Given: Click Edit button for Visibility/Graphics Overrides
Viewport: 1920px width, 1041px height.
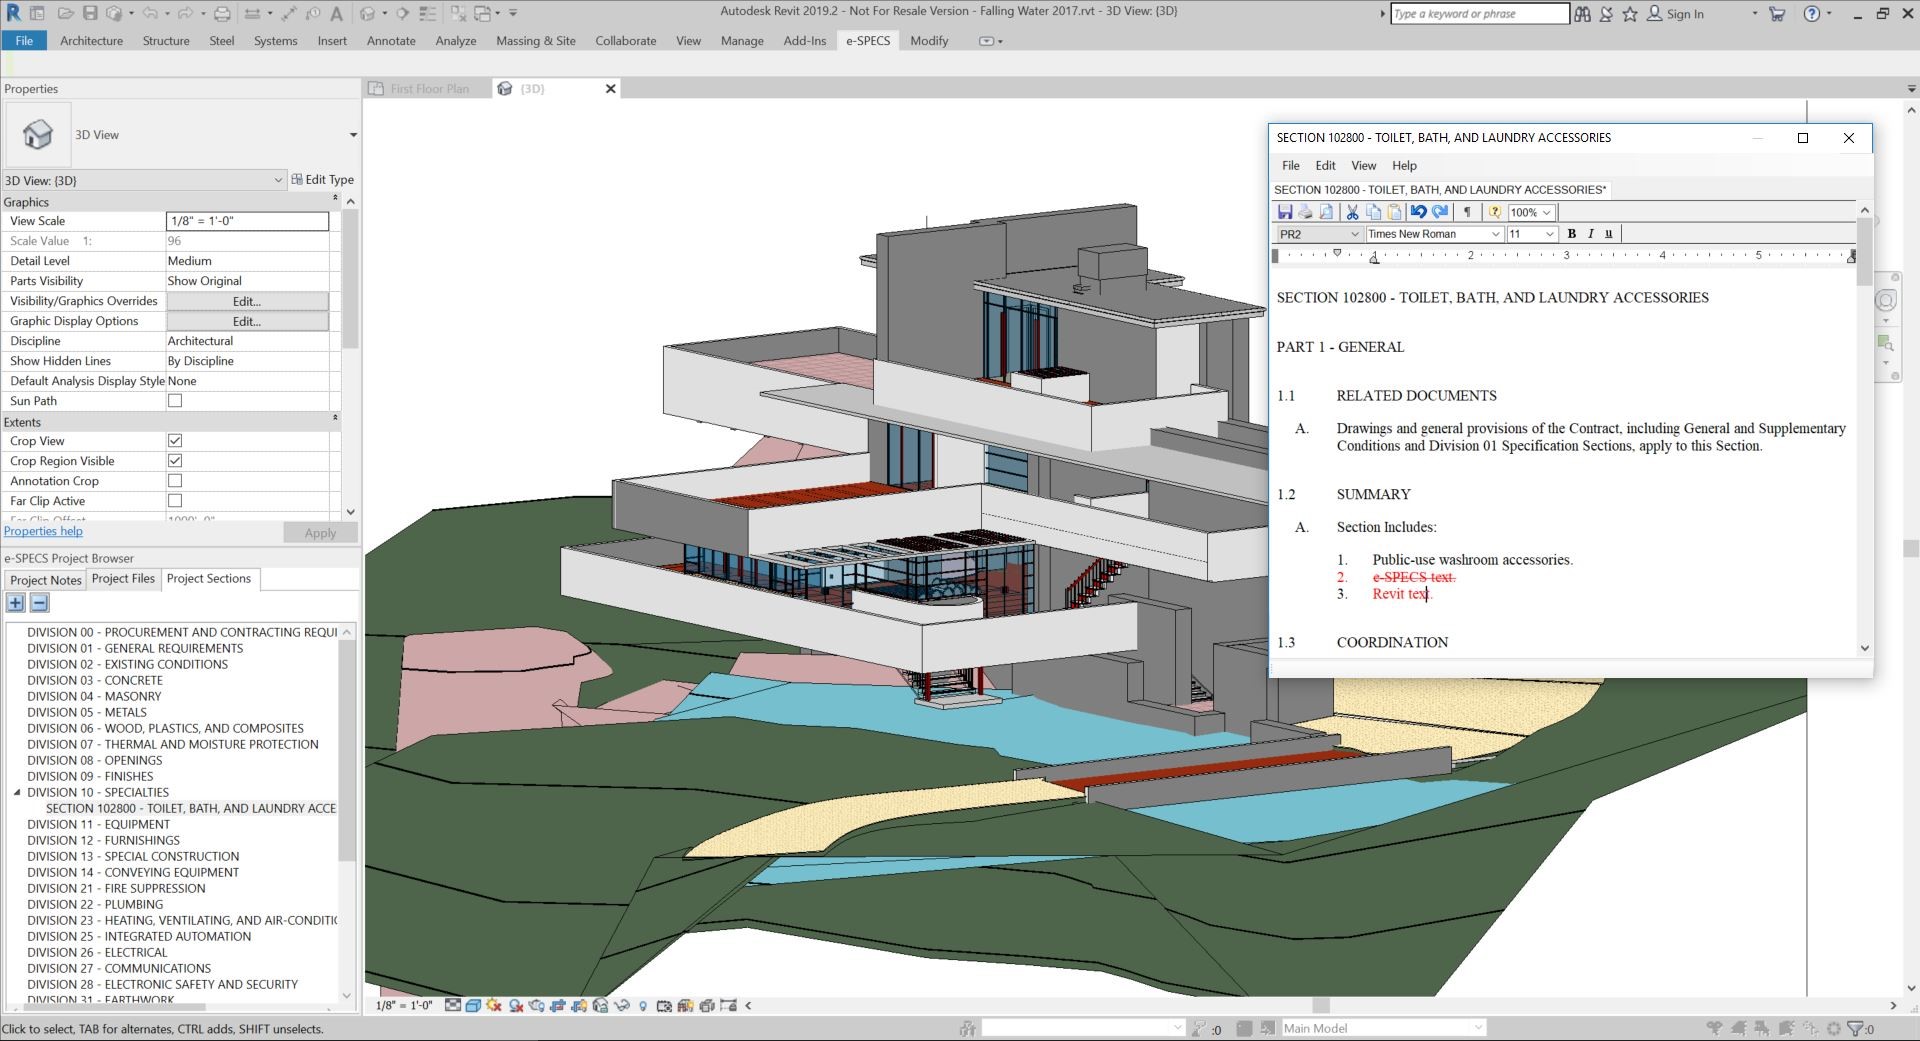Looking at the screenshot, I should click(x=247, y=301).
